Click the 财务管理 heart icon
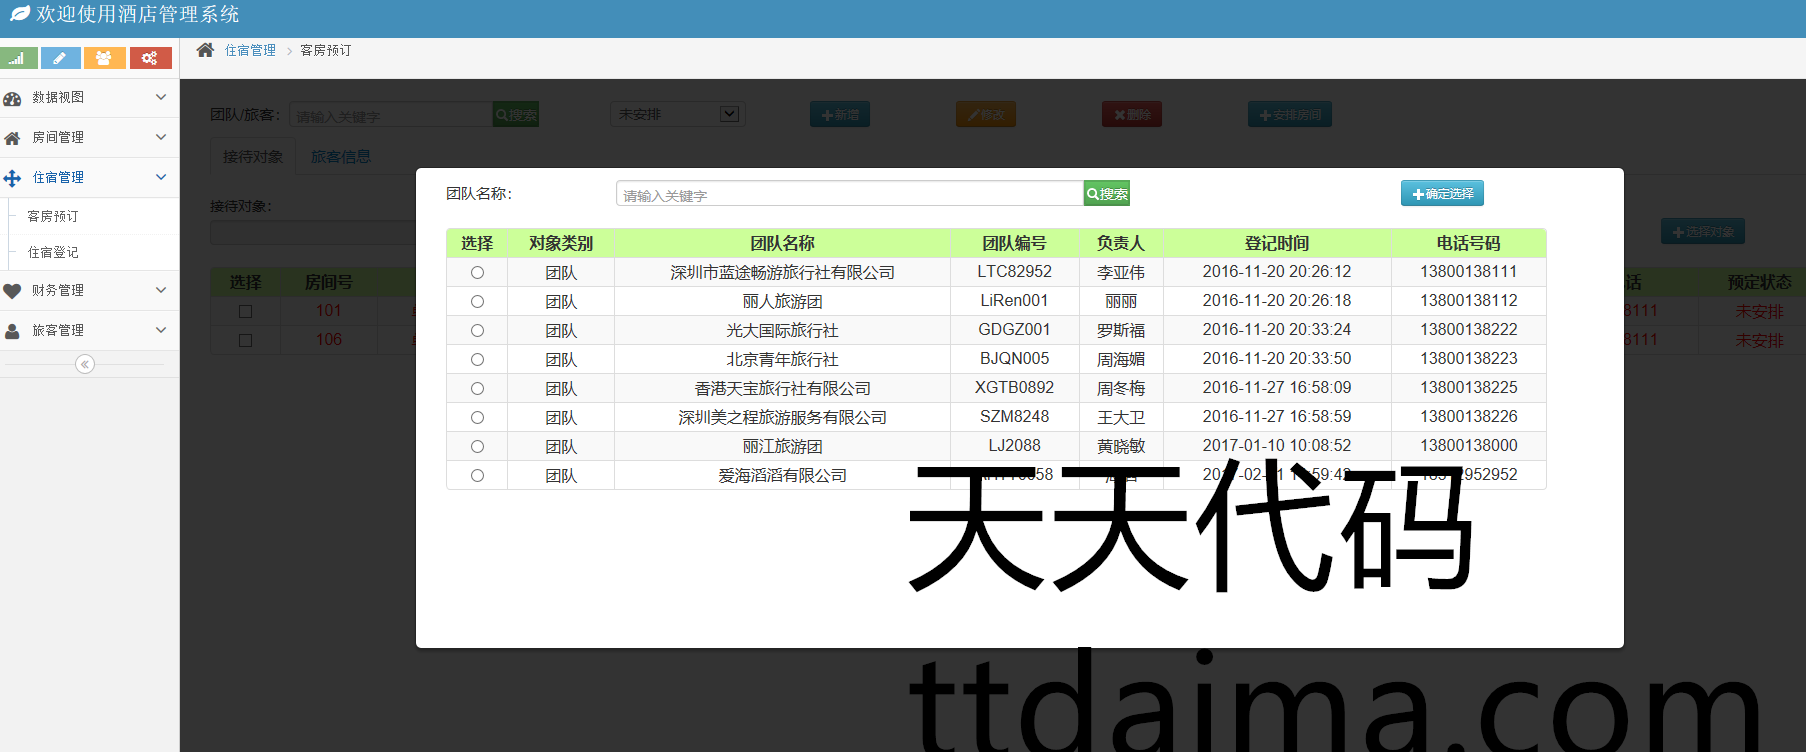Viewport: 1806px width, 752px height. [x=13, y=291]
